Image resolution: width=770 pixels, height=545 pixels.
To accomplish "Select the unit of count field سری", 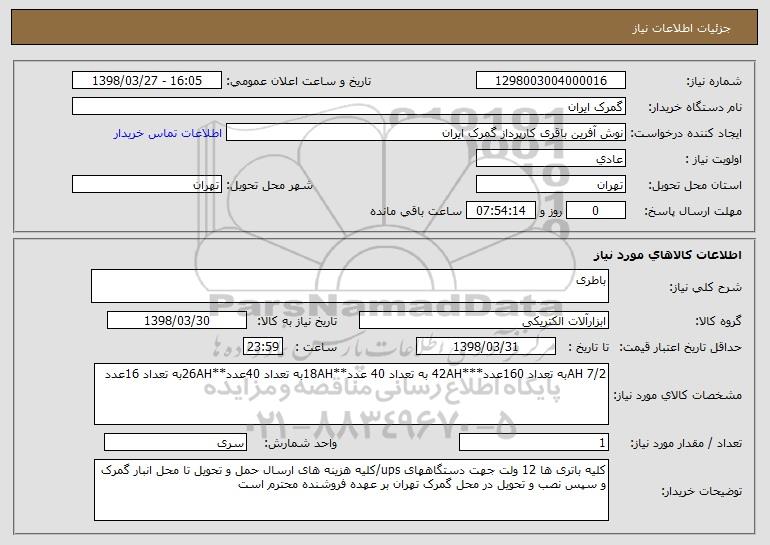I will [x=175, y=442].
